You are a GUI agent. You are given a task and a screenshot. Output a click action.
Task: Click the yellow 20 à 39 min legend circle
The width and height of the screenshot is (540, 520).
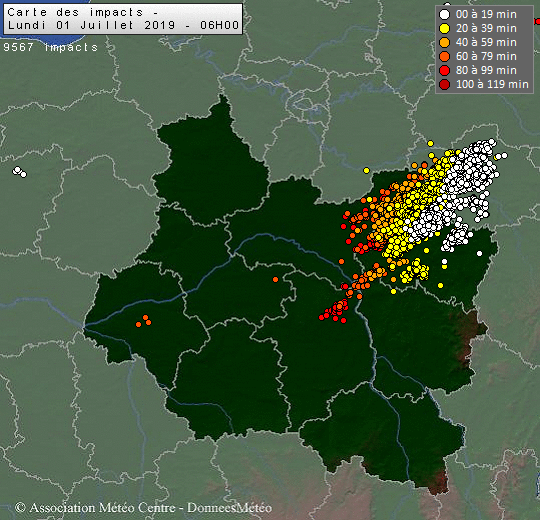(x=445, y=29)
